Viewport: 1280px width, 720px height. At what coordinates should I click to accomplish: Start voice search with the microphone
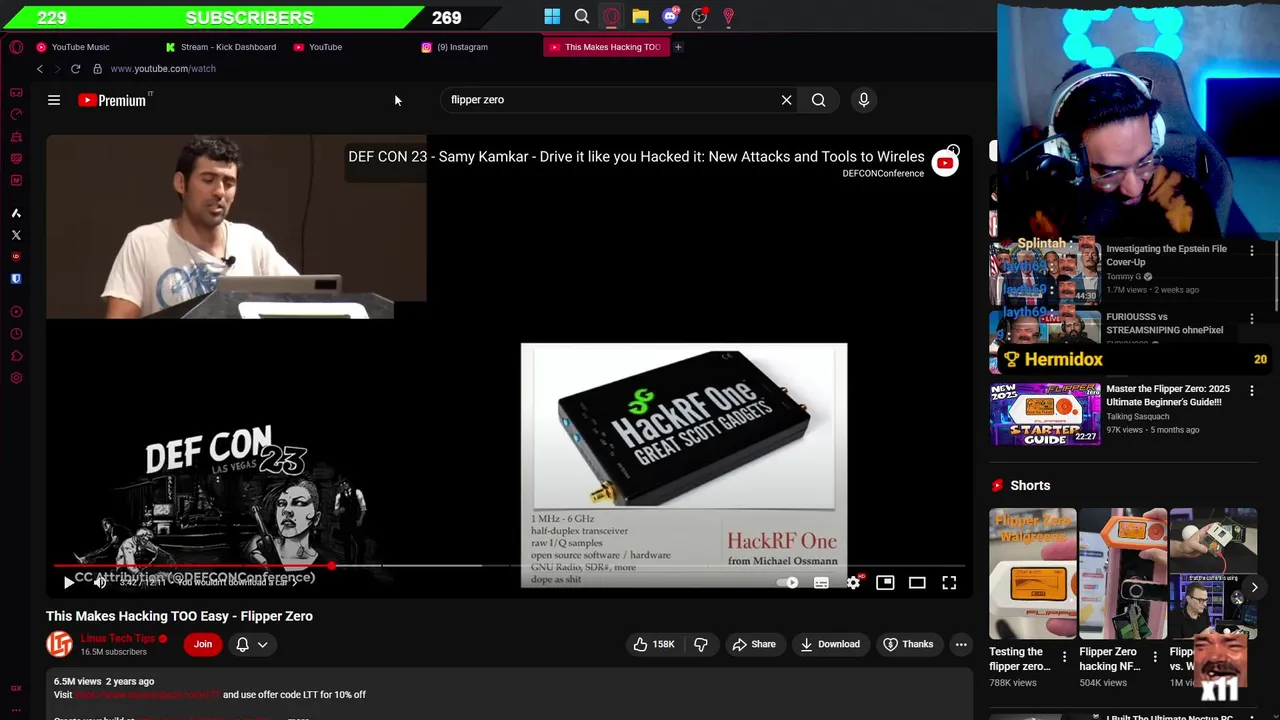click(x=864, y=100)
